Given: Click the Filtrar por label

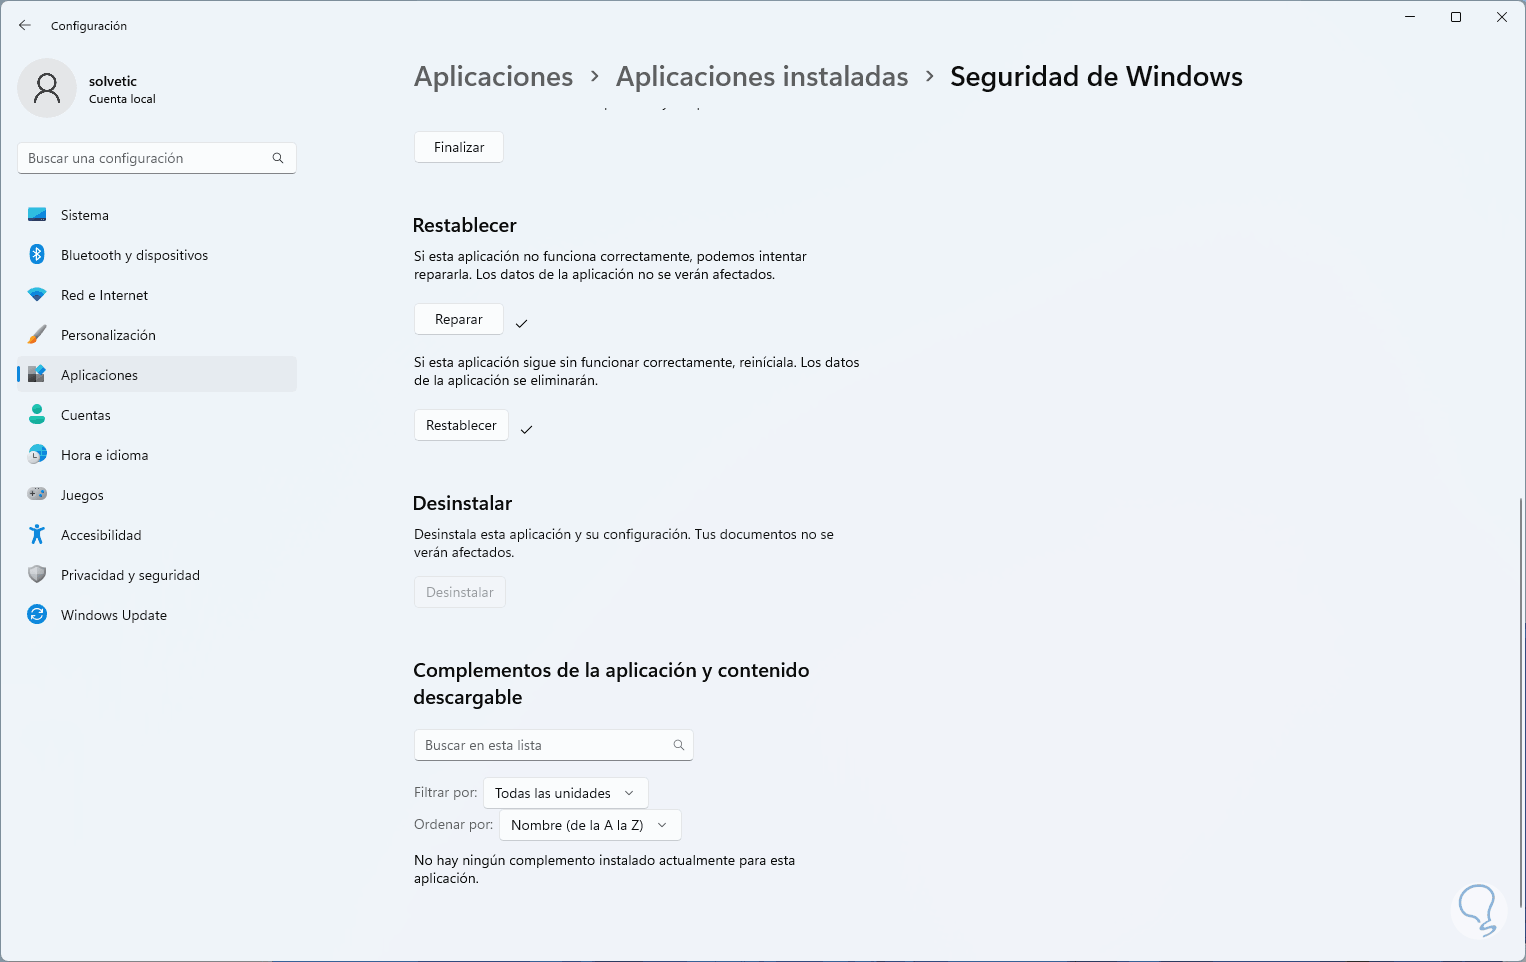Looking at the screenshot, I should coord(446,792).
